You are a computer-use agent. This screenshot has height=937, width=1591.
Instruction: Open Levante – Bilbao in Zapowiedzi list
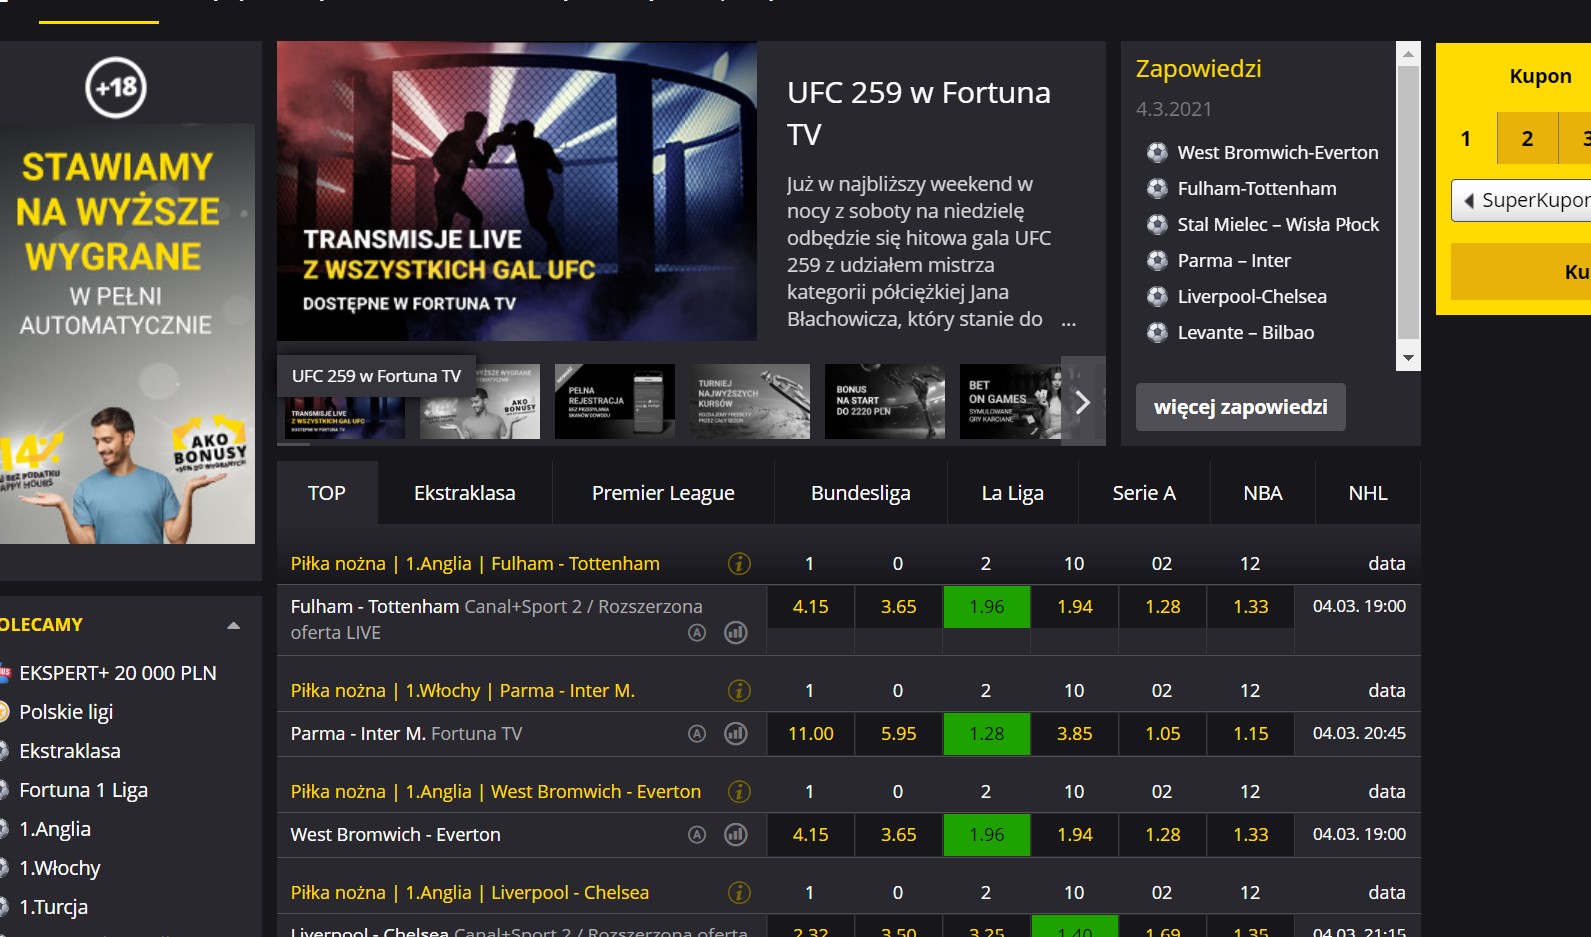[1246, 332]
